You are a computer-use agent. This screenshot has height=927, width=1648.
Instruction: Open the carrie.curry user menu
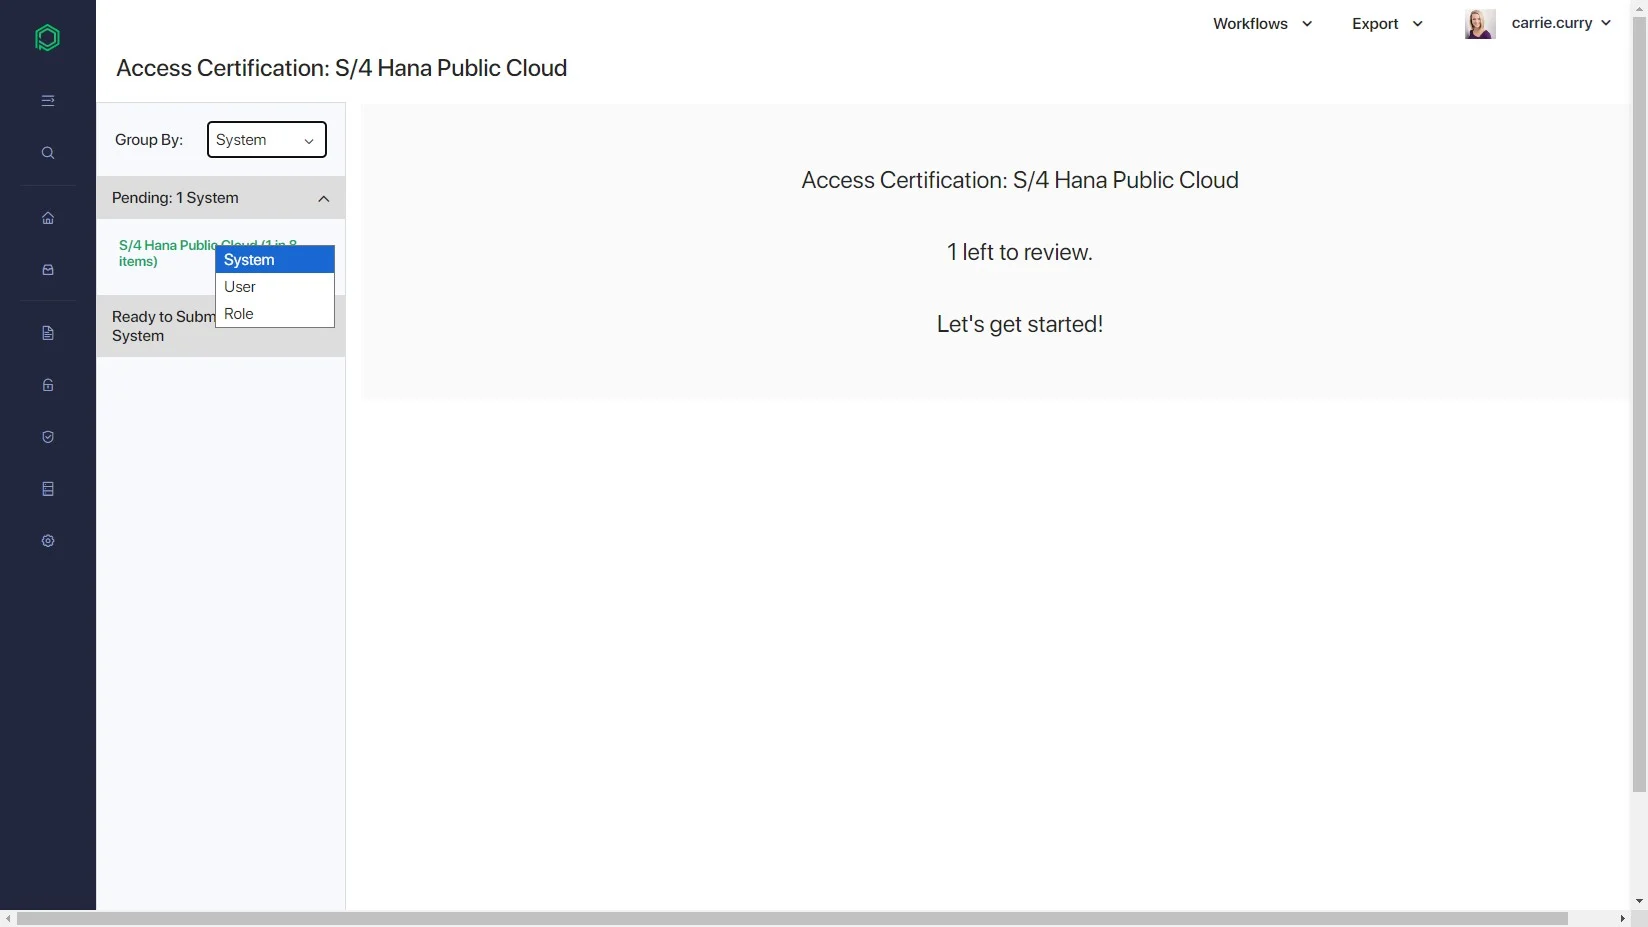coord(1561,23)
